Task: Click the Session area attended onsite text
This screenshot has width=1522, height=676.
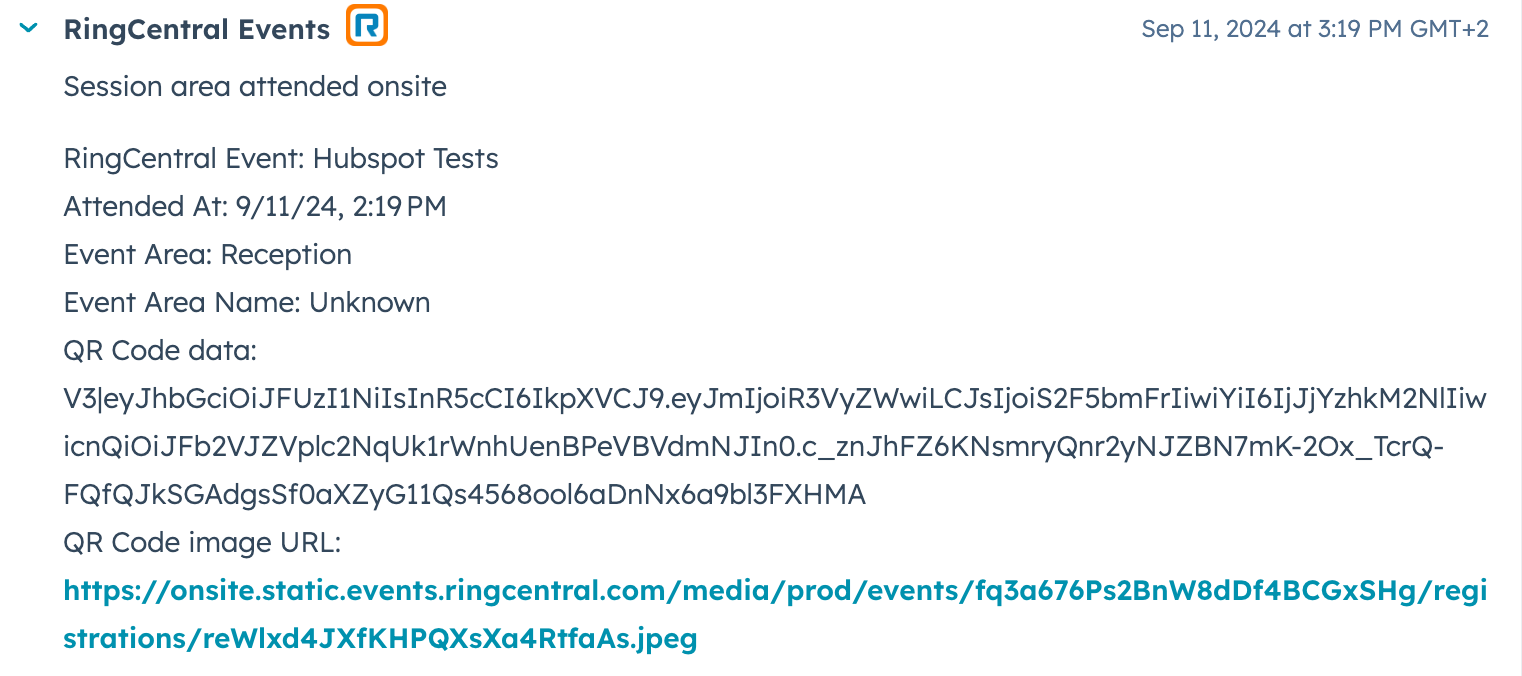Action: (255, 87)
